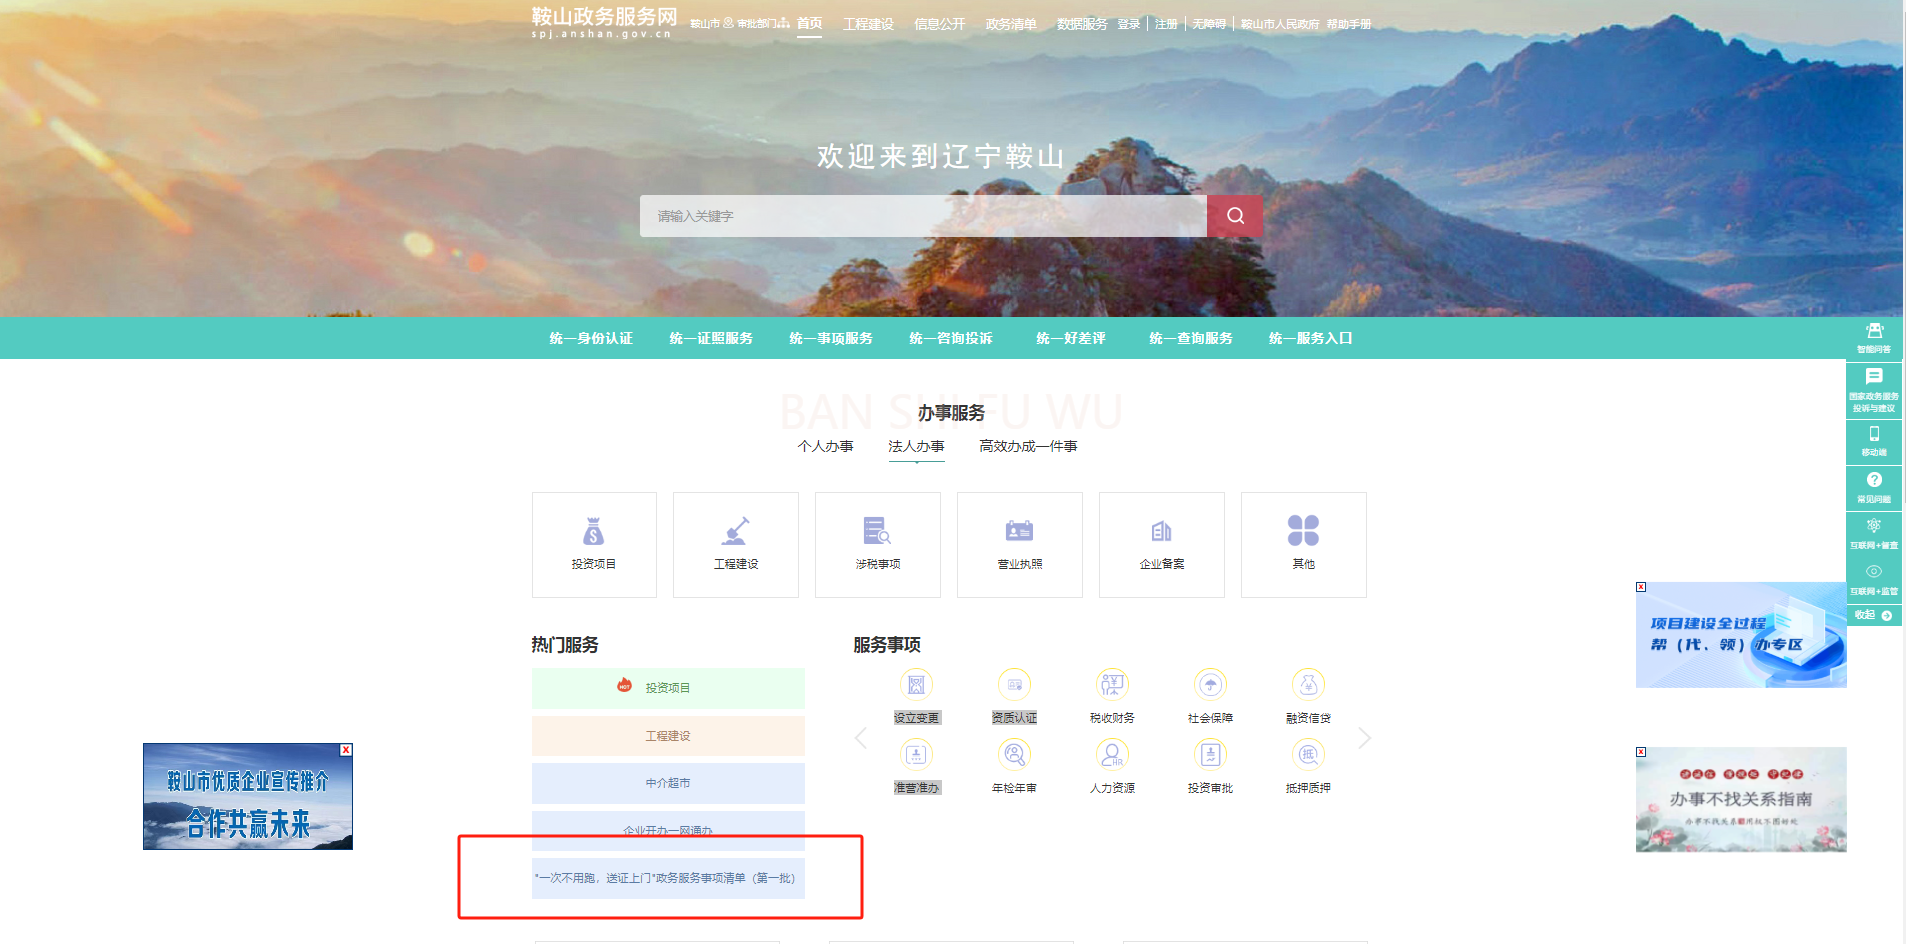The image size is (1906, 944).
Task: Open the 智能问答 assistant icon
Action: click(x=1874, y=332)
